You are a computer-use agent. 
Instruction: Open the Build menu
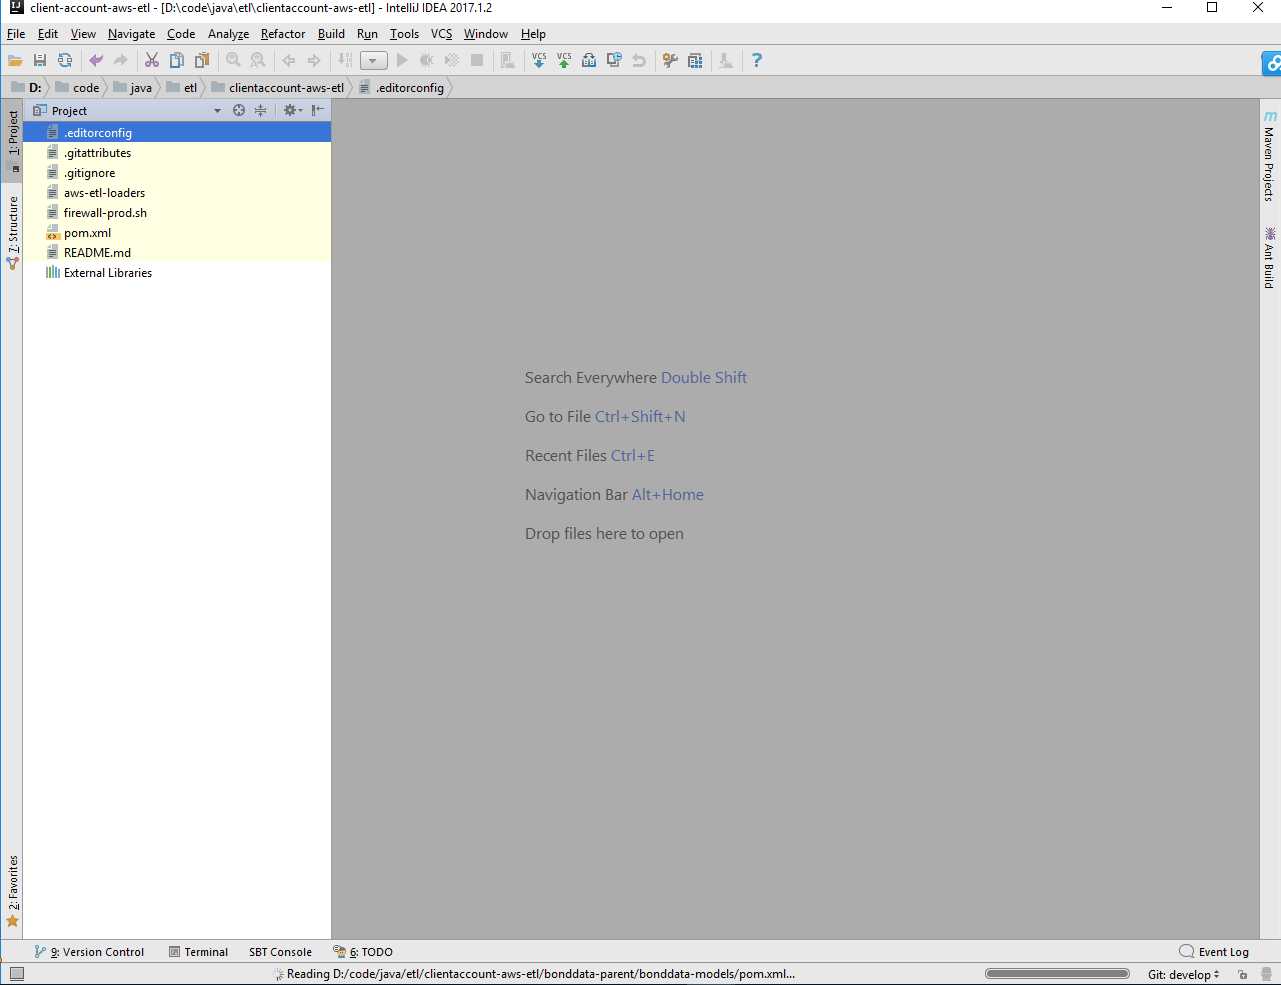point(331,34)
